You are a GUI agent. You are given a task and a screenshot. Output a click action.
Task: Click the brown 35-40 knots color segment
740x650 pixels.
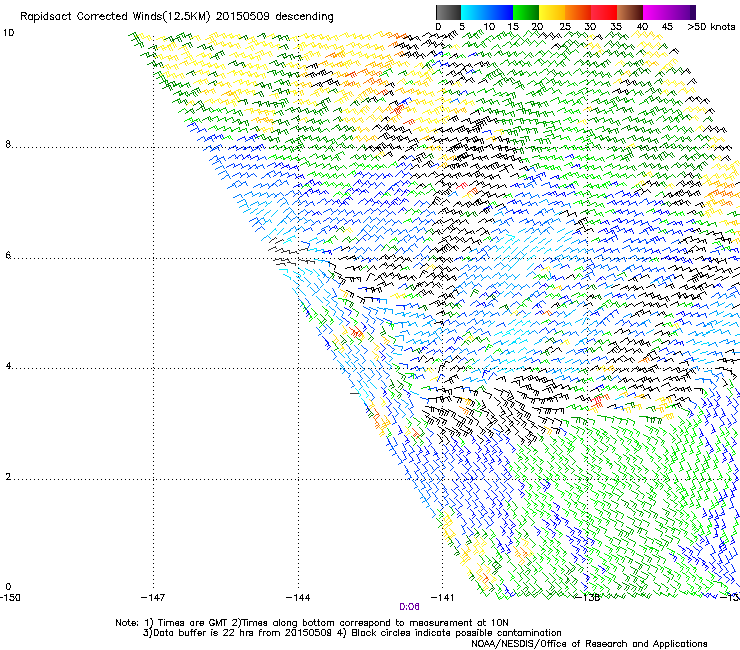[x=630, y=12]
